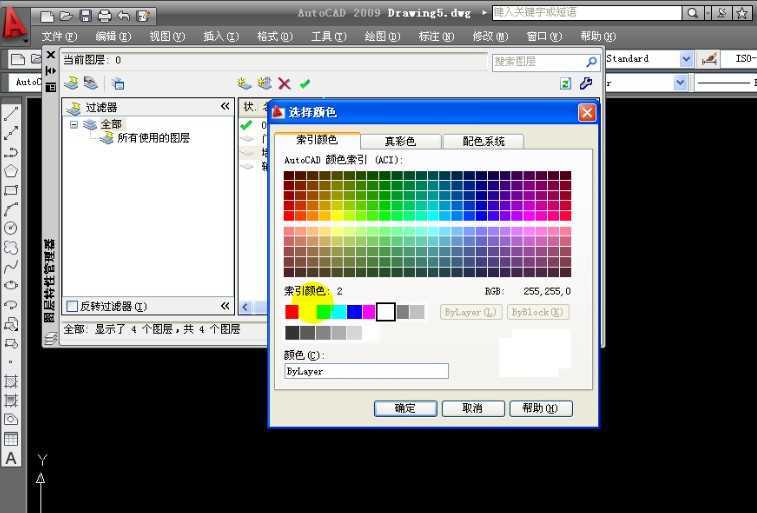
Task: Pick the blue standard color swatch
Action: point(354,312)
